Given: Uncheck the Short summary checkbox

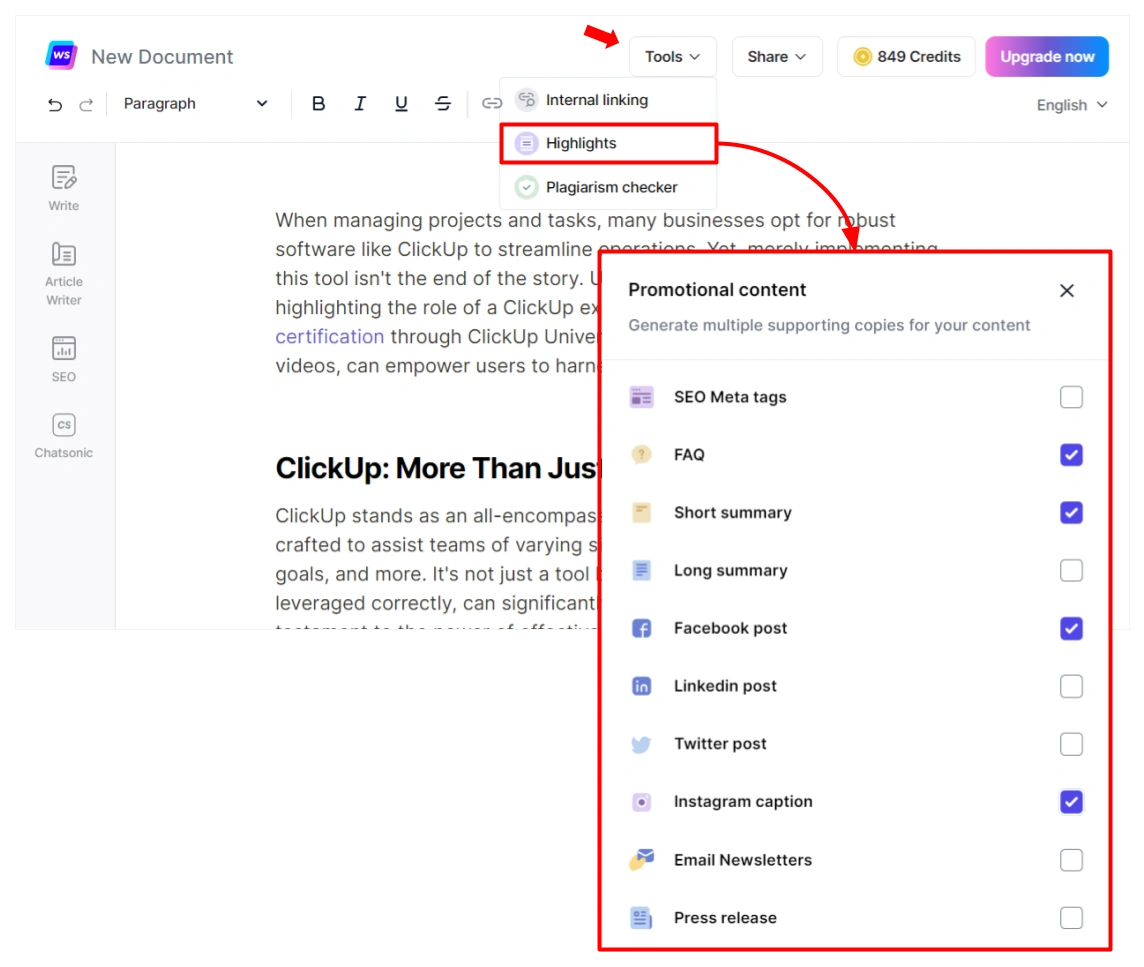Looking at the screenshot, I should point(1071,512).
